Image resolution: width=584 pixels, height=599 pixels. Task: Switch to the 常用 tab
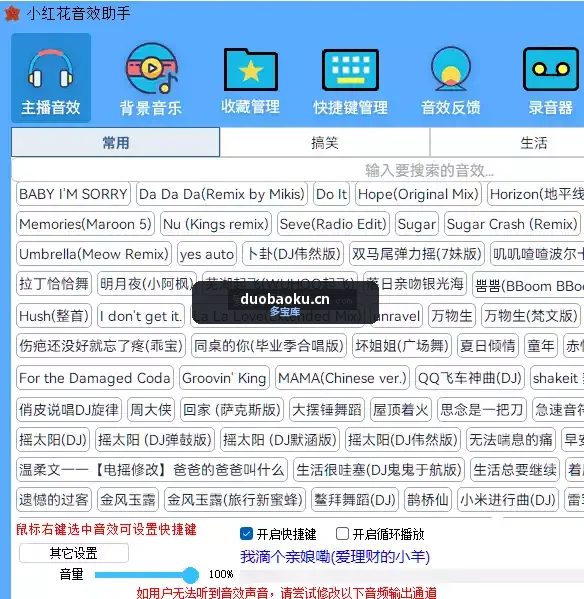tap(116, 142)
